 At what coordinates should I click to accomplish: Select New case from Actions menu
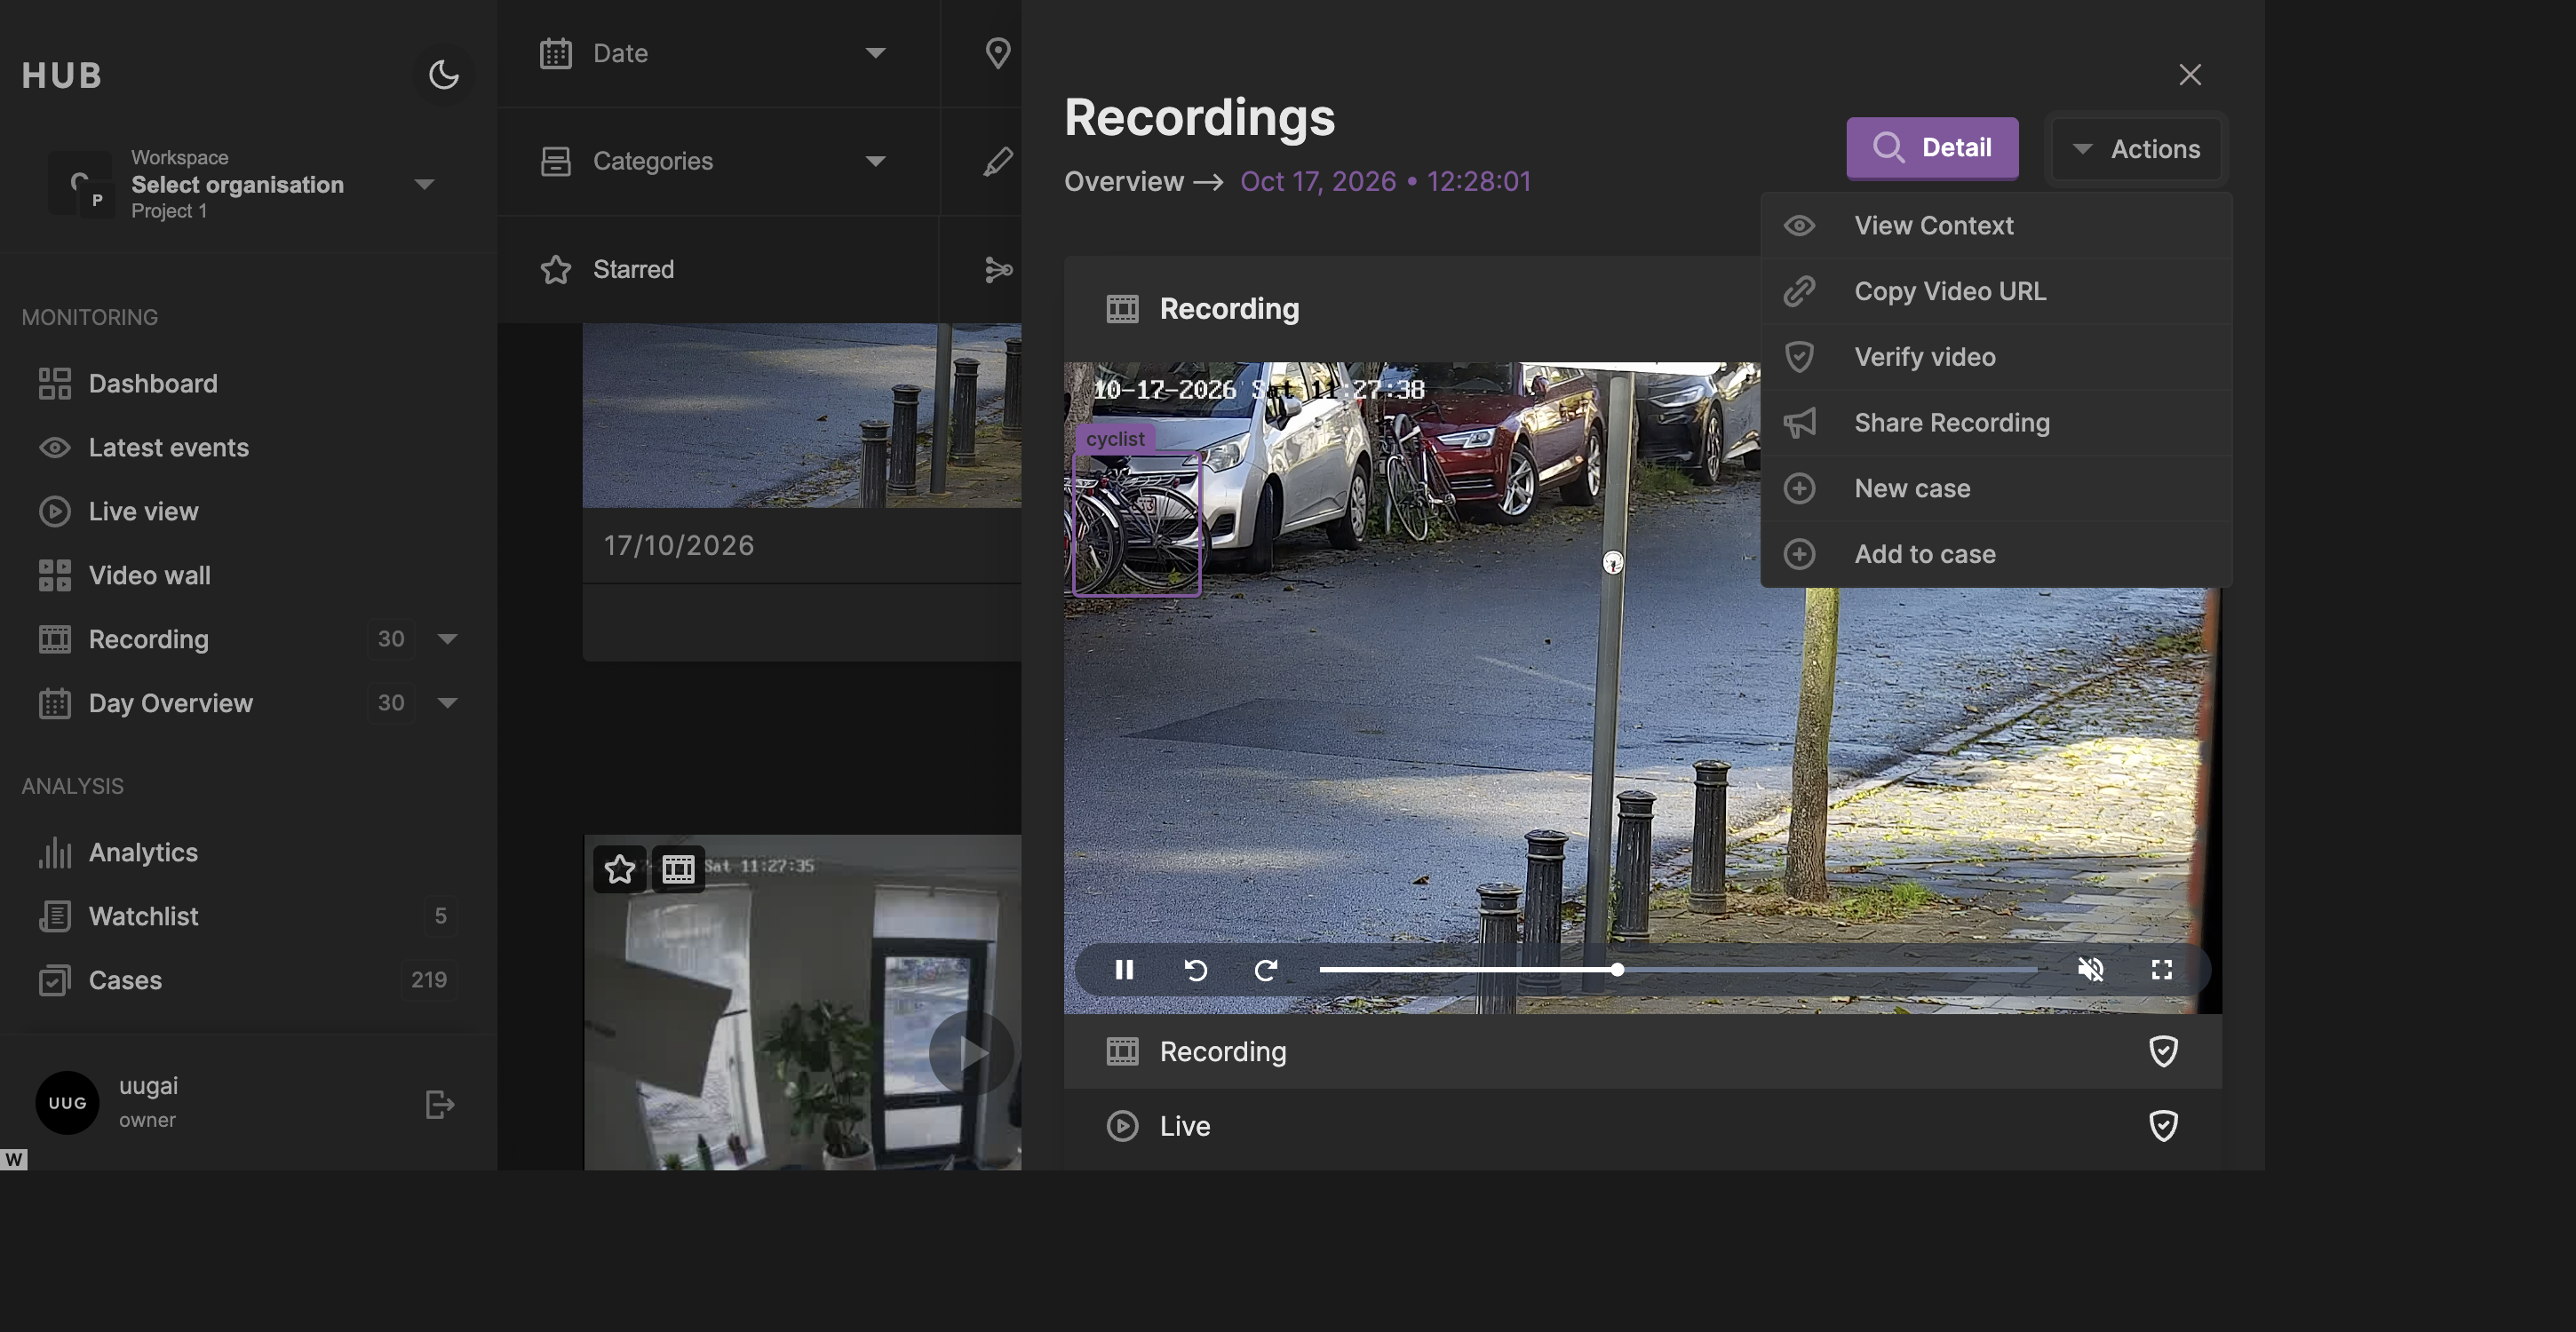(1996, 489)
